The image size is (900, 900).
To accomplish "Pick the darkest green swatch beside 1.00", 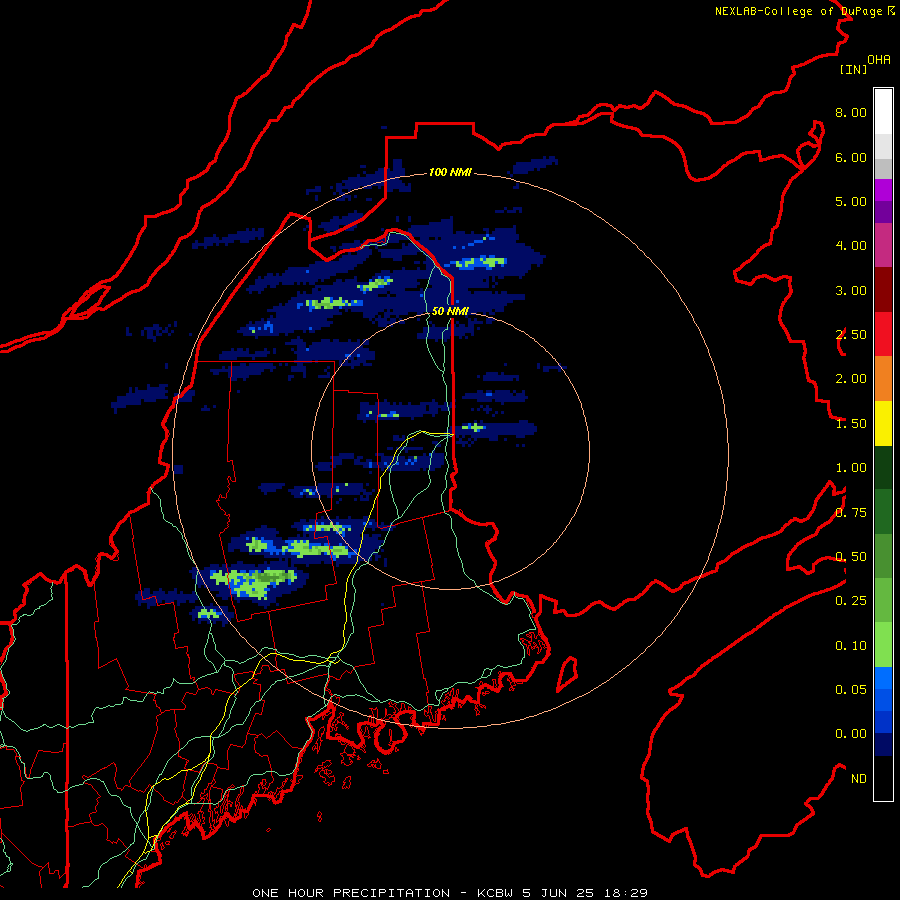I will coord(883,468).
